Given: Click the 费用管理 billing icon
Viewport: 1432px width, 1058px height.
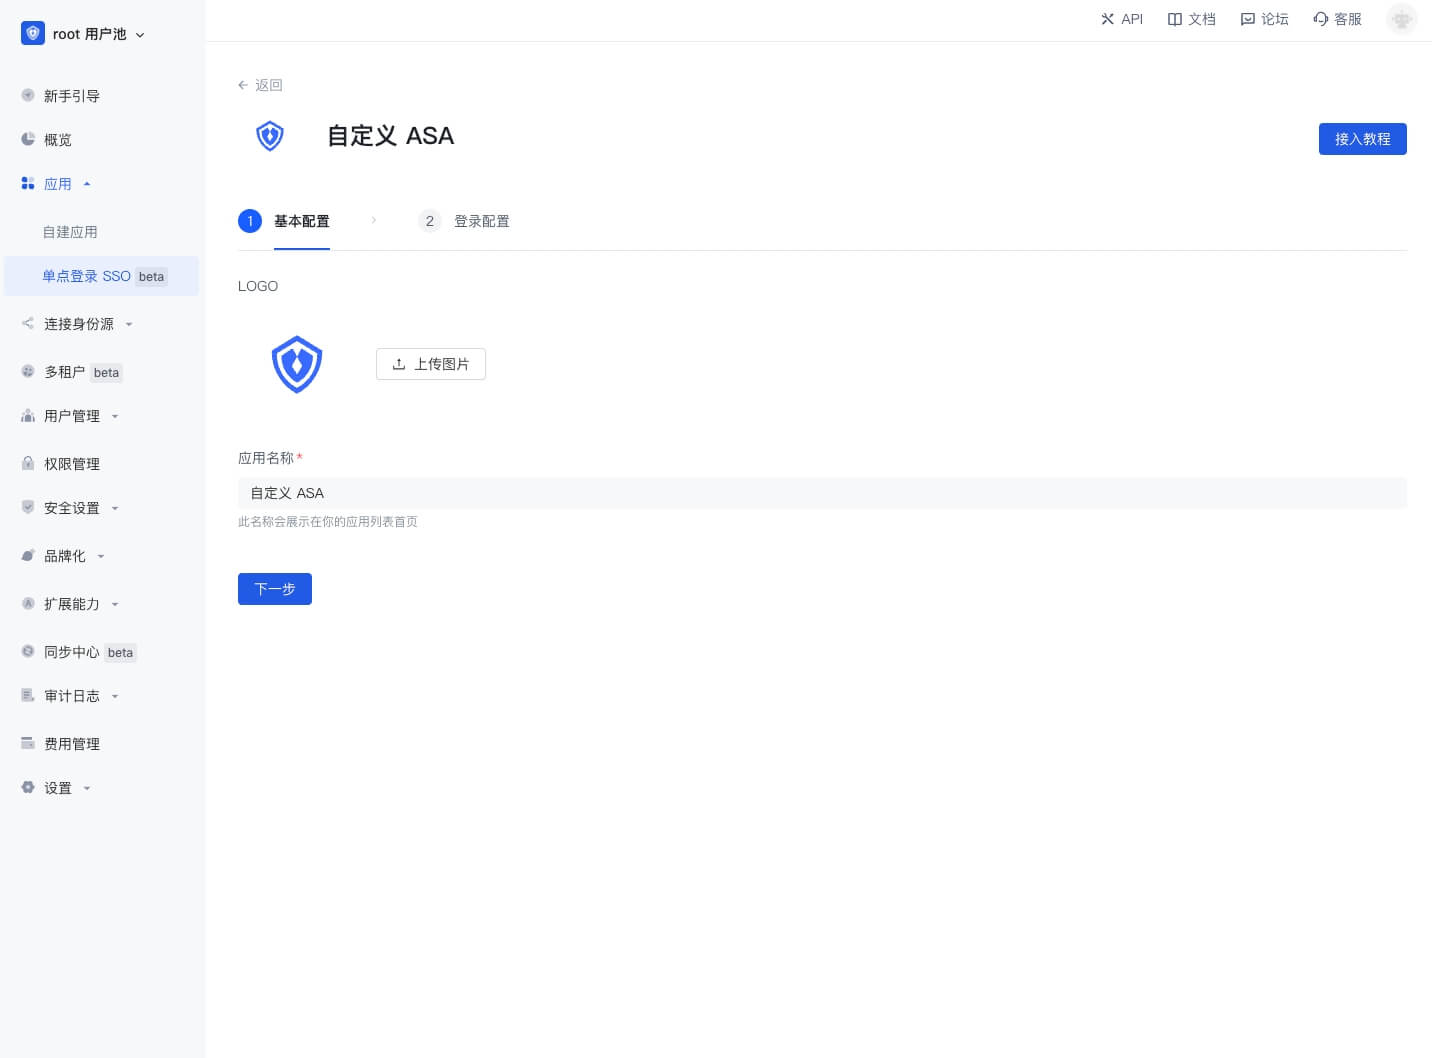Looking at the screenshot, I should coord(28,743).
